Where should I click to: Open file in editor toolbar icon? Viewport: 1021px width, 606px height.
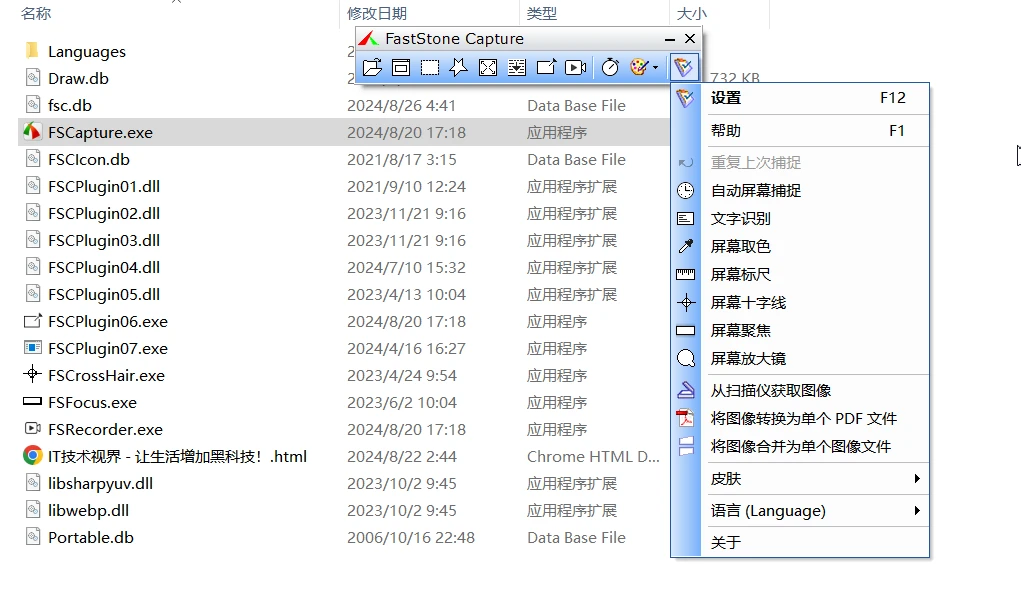click(x=372, y=67)
